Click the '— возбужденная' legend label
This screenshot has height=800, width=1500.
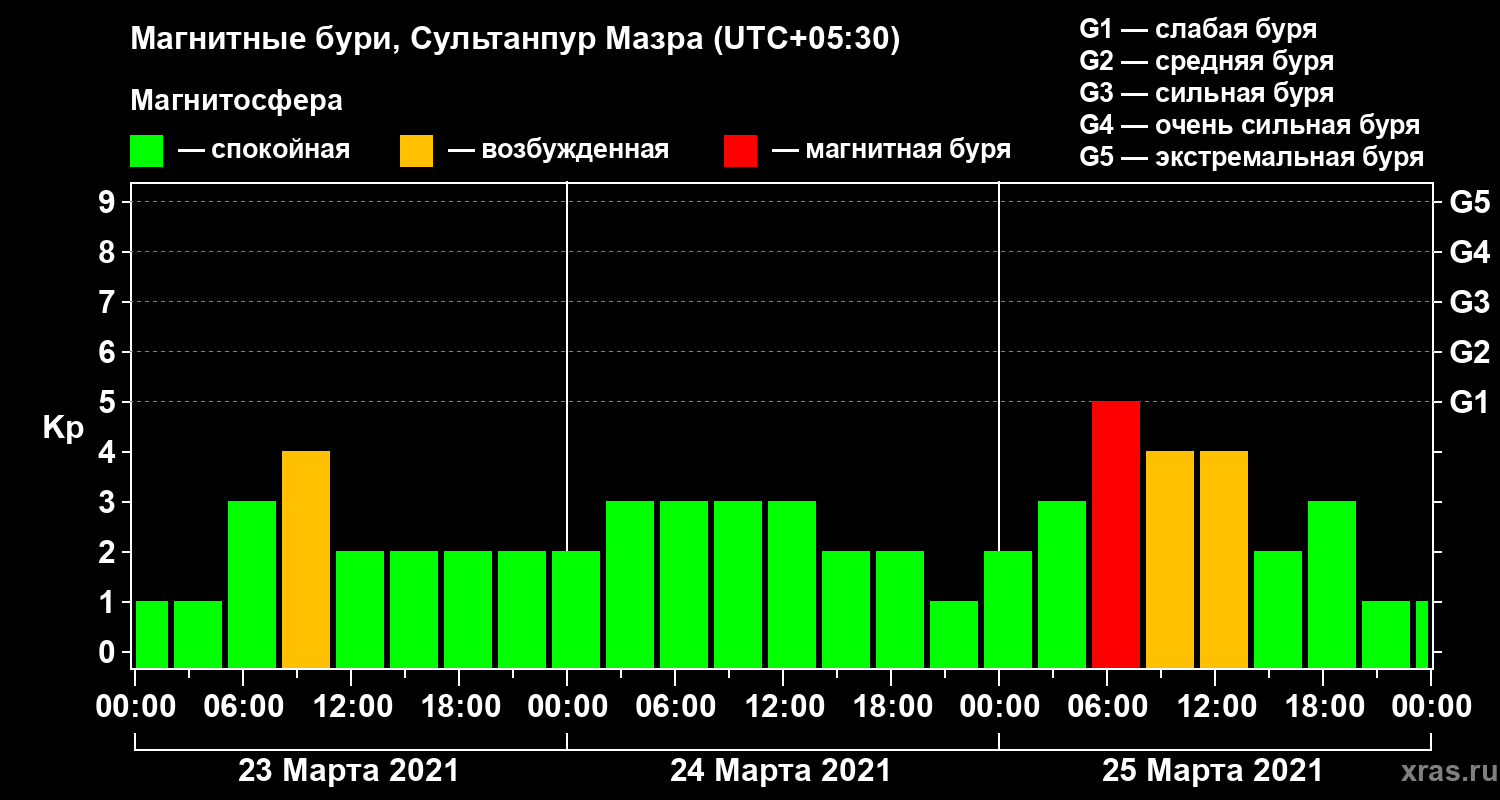pos(558,150)
